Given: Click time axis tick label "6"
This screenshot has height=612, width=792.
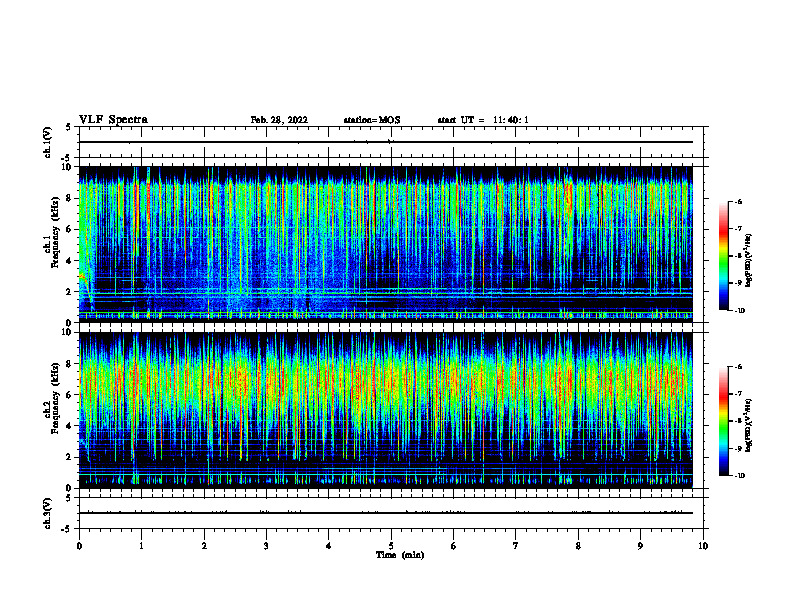Looking at the screenshot, I should [454, 546].
